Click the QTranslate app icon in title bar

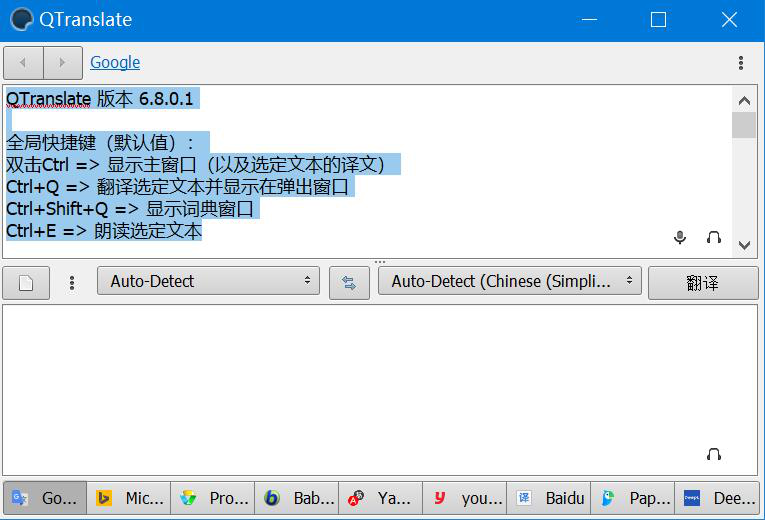tap(21, 20)
